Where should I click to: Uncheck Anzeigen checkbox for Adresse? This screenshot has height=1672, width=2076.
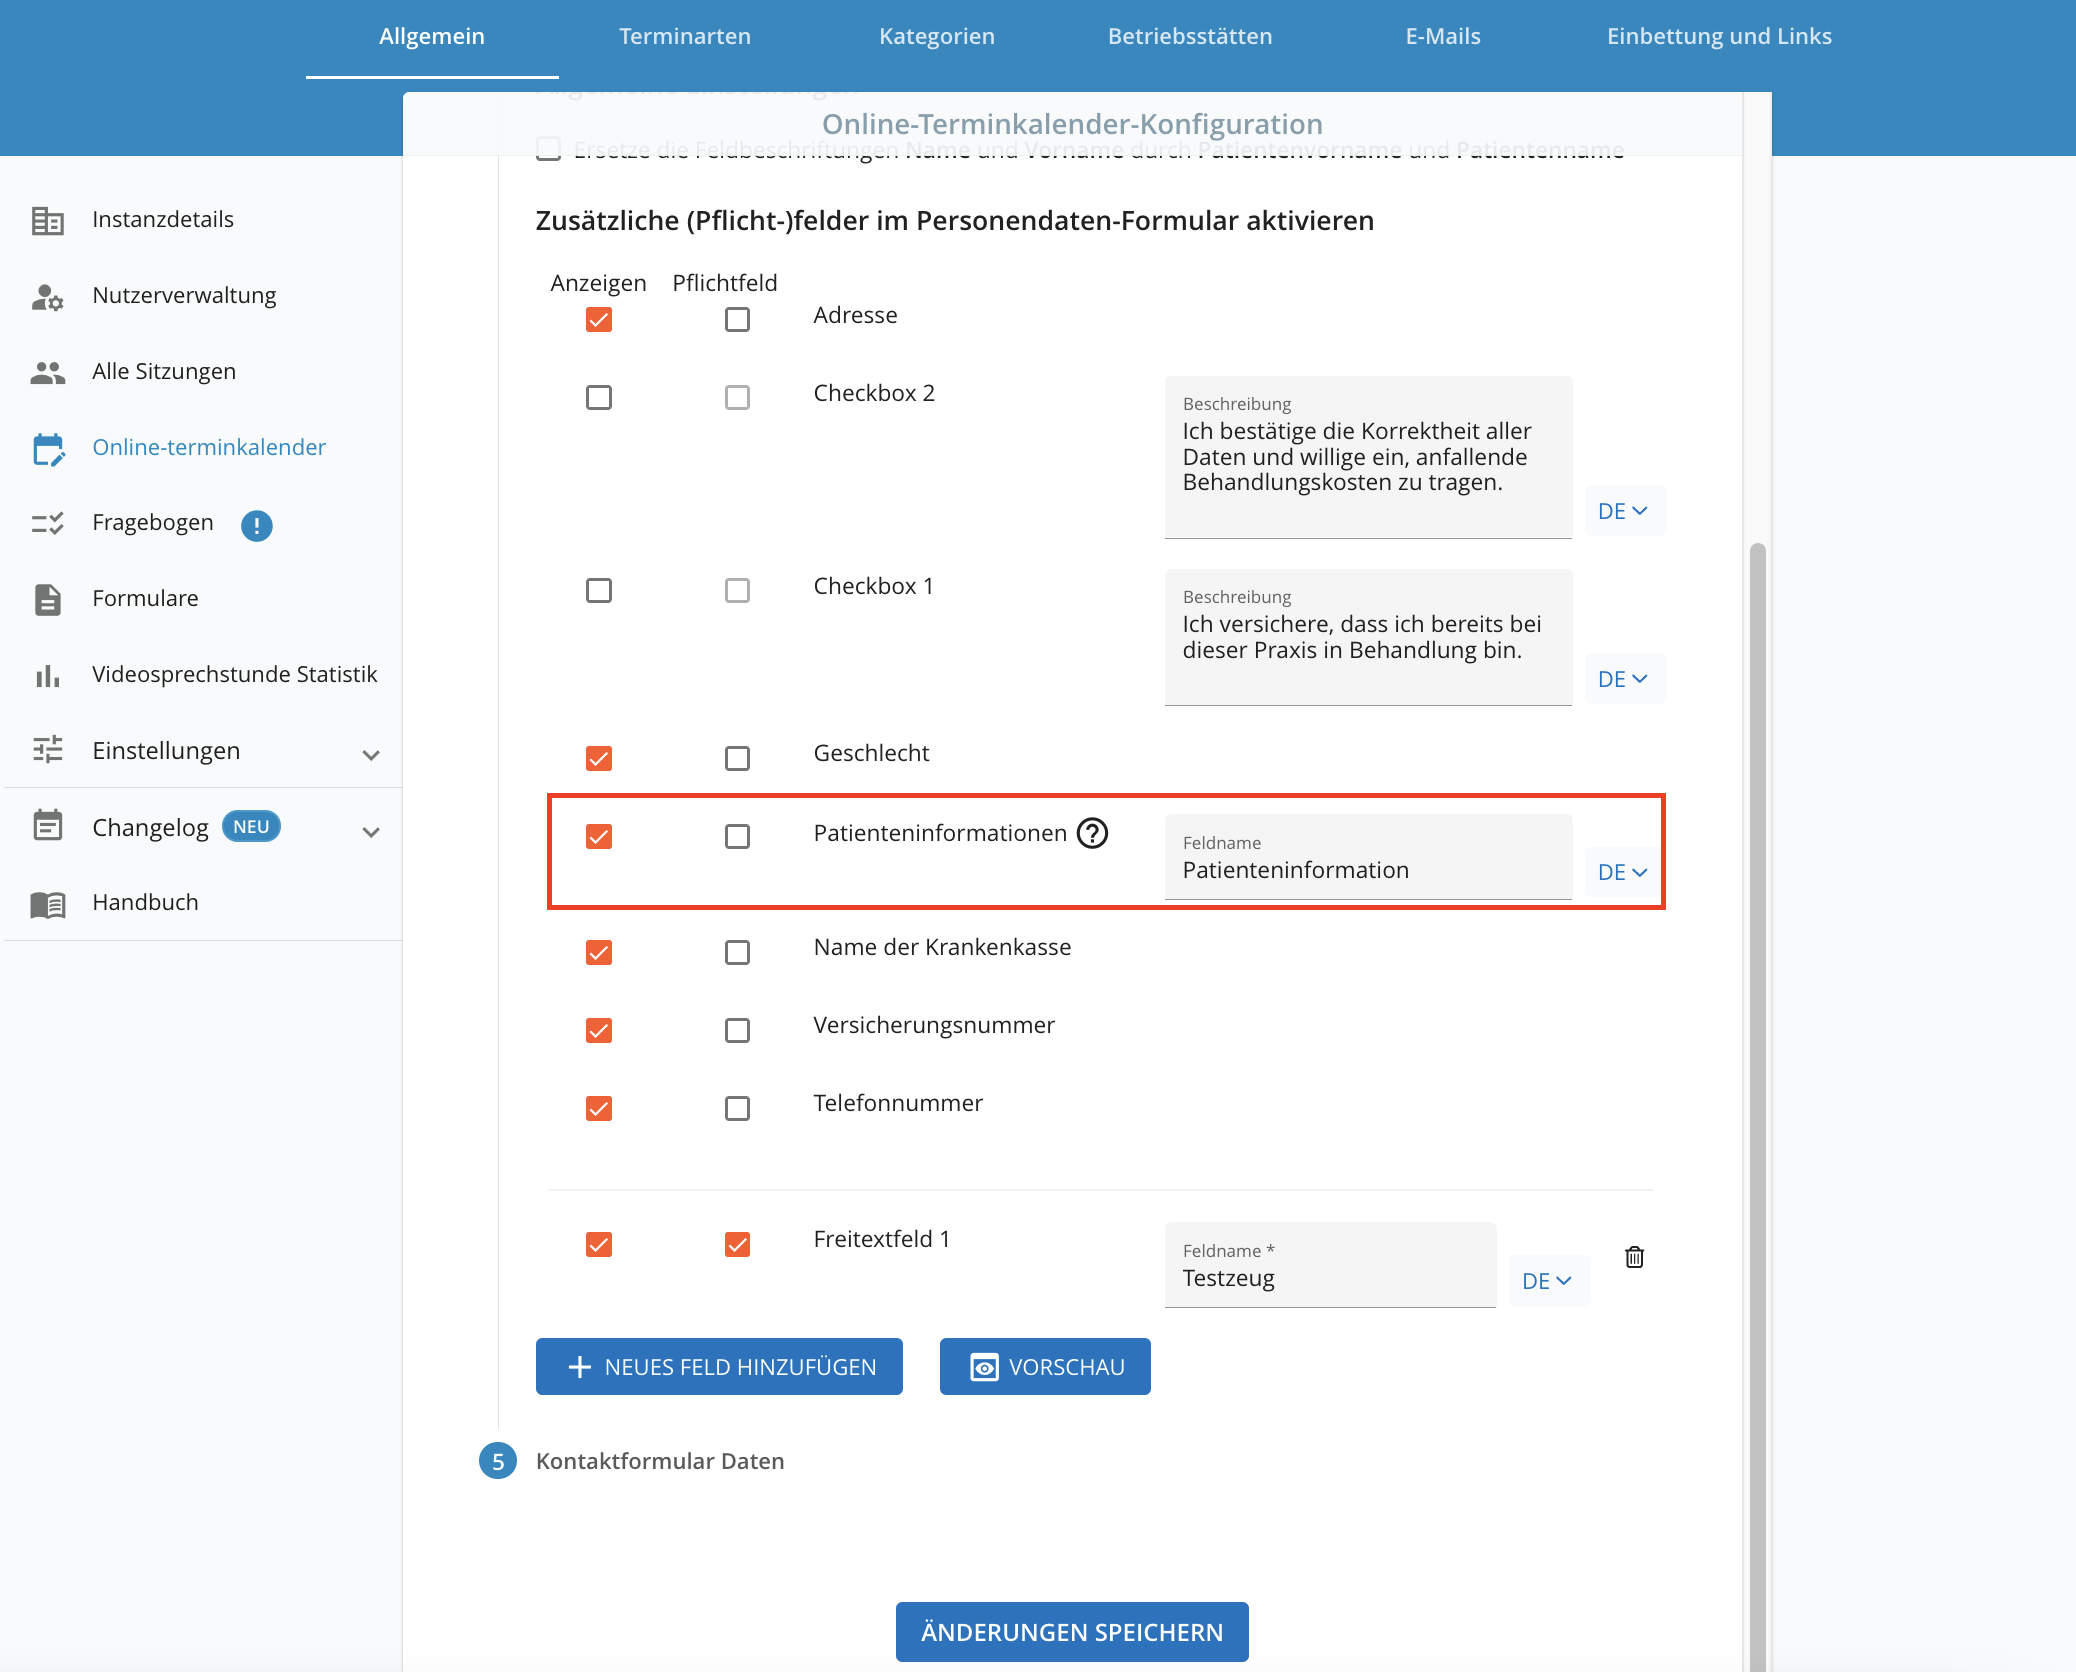[x=599, y=319]
